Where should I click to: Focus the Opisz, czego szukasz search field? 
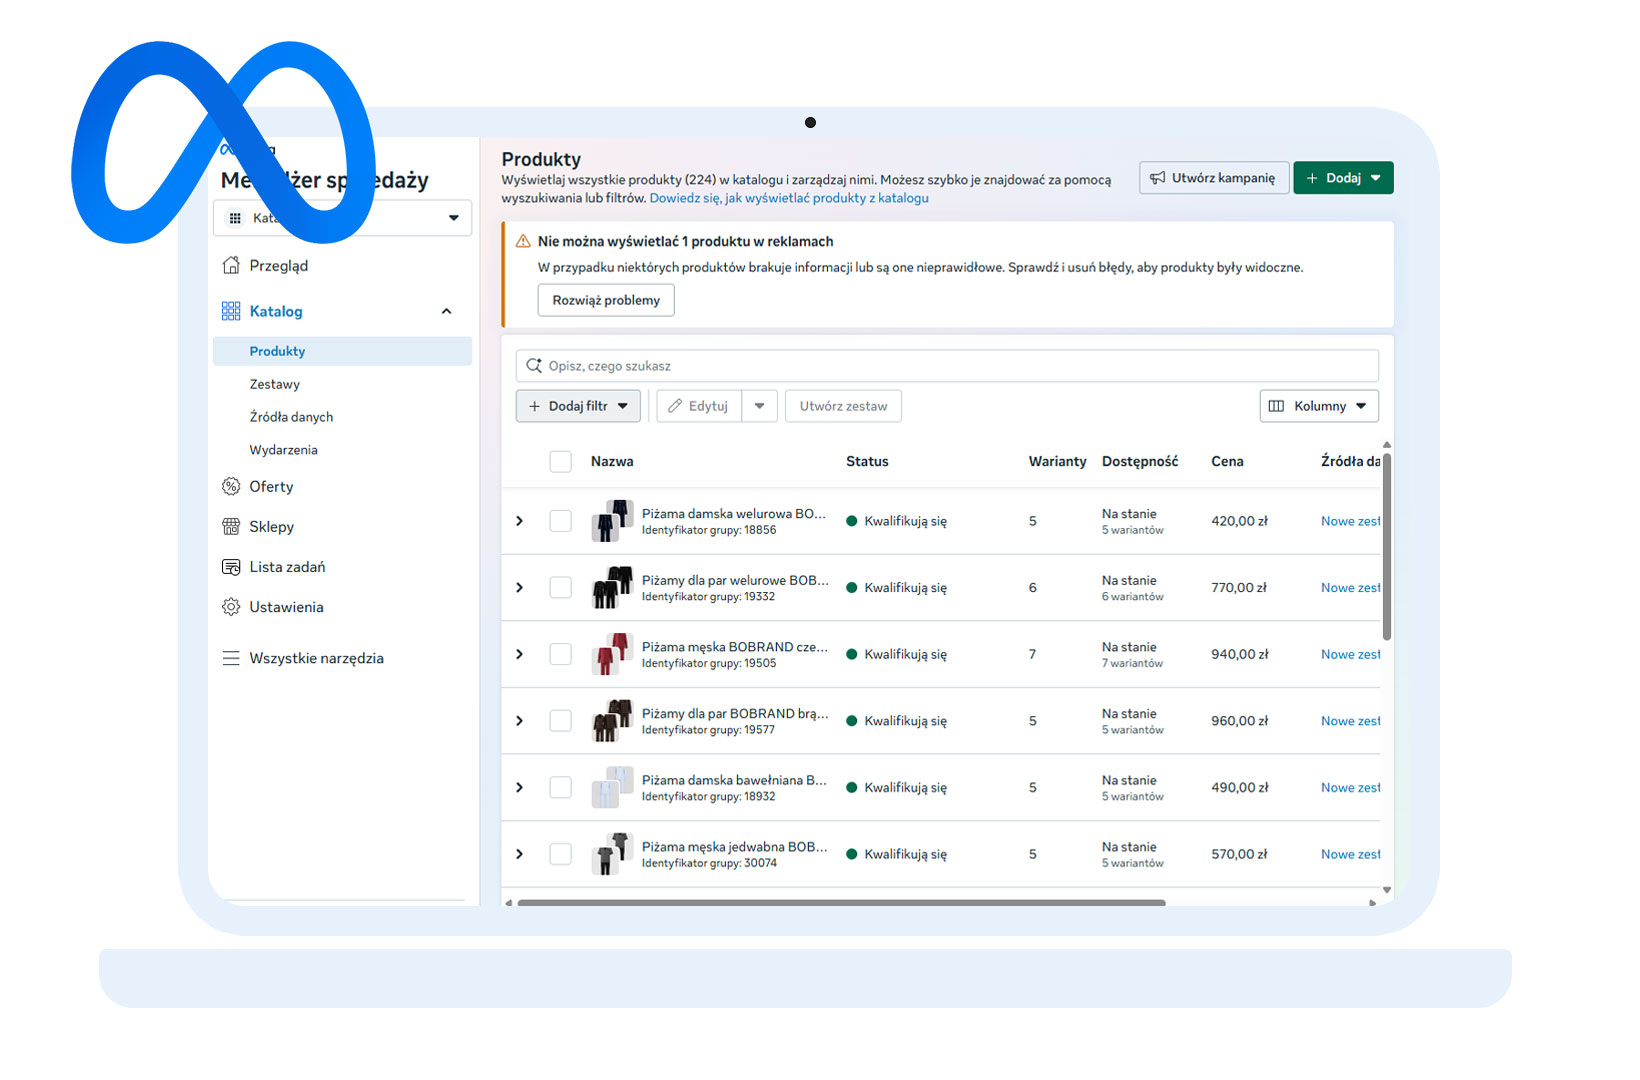pos(947,366)
